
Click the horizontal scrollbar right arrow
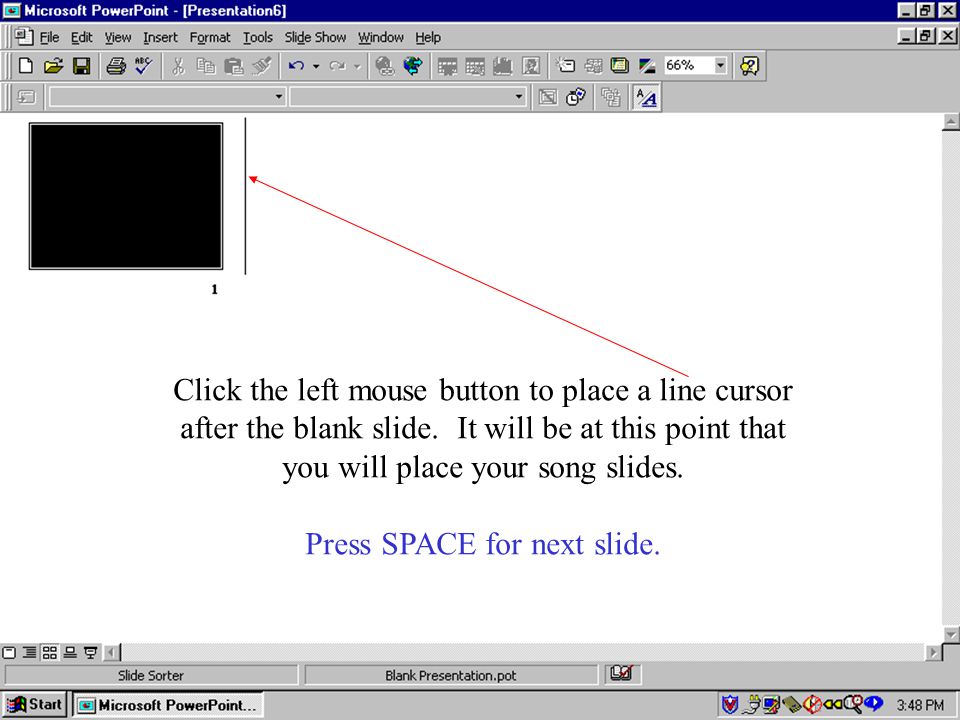pos(933,653)
